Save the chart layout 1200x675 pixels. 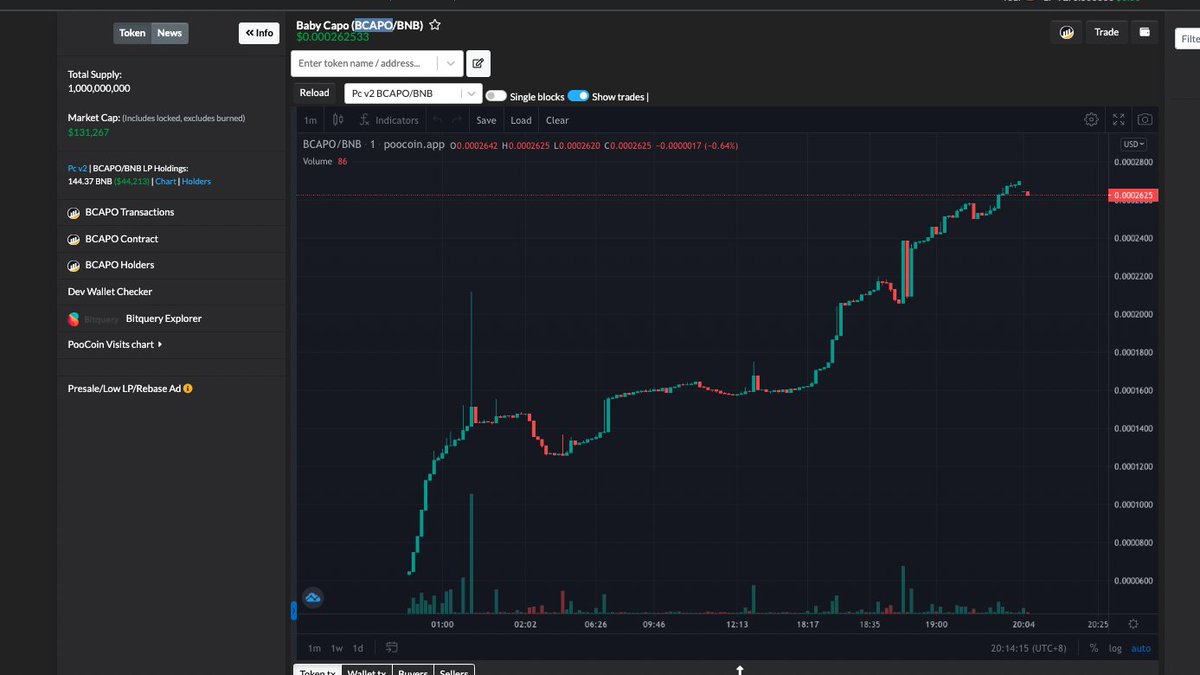click(x=486, y=120)
